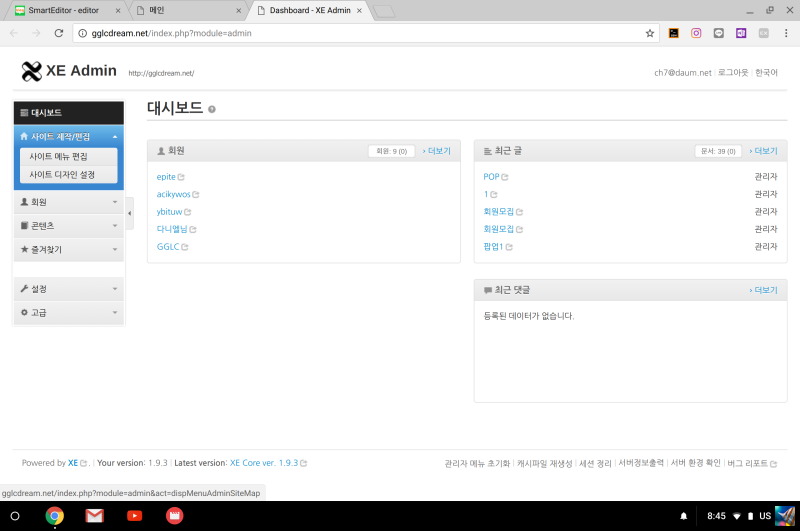This screenshot has height=531, width=800.
Task: Open 사이트 디자인 설정
Action: coord(69,174)
